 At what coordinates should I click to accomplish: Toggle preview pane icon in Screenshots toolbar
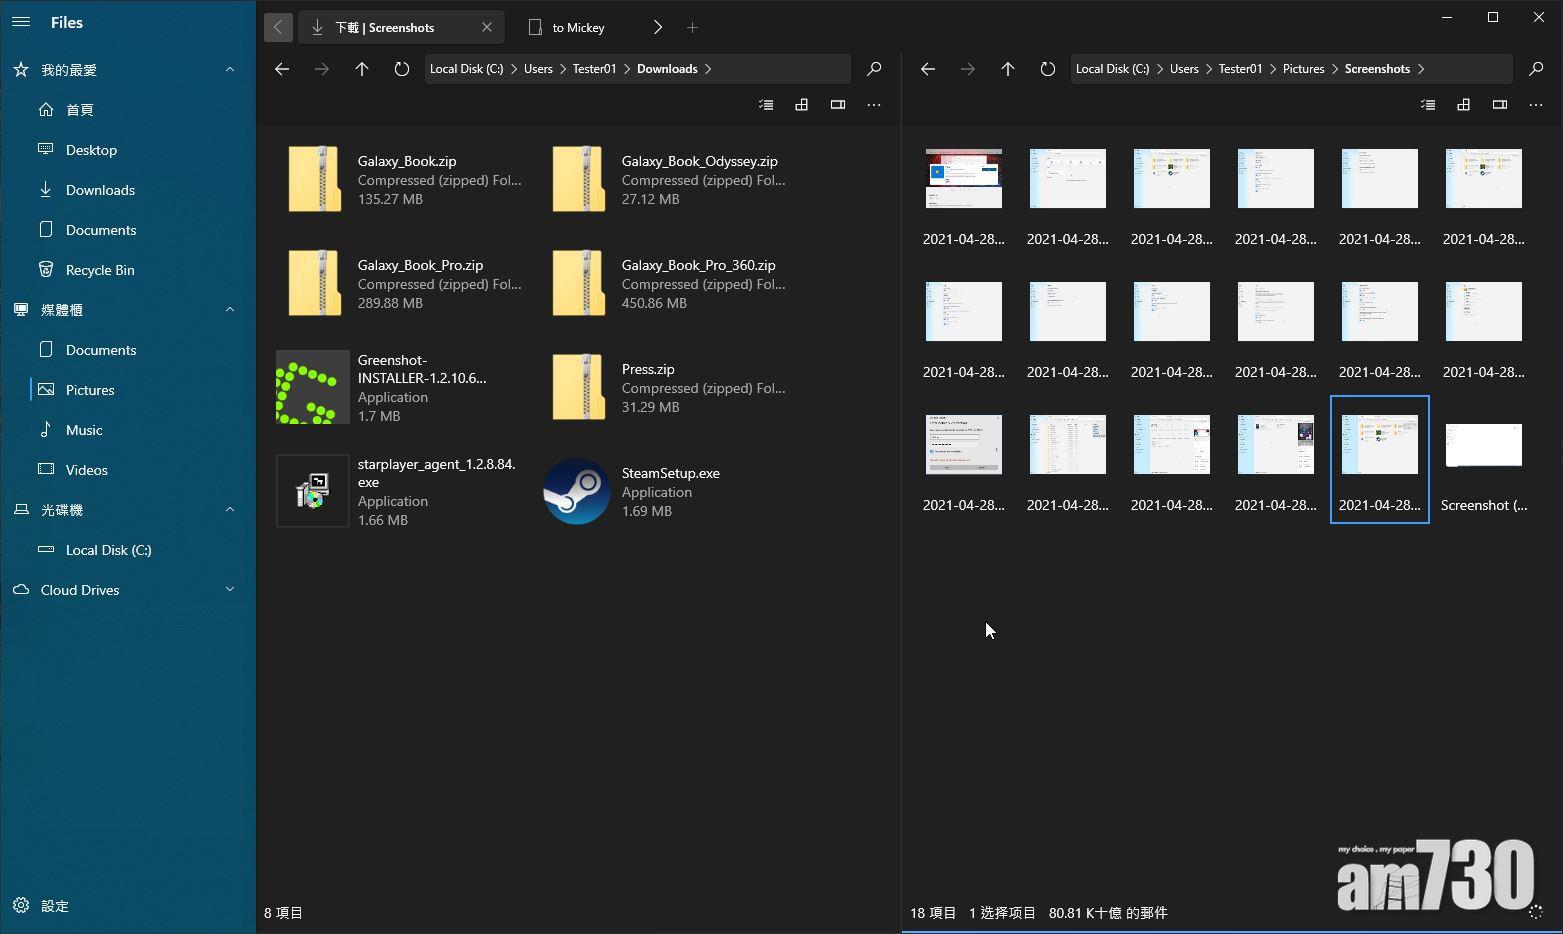[1500, 105]
